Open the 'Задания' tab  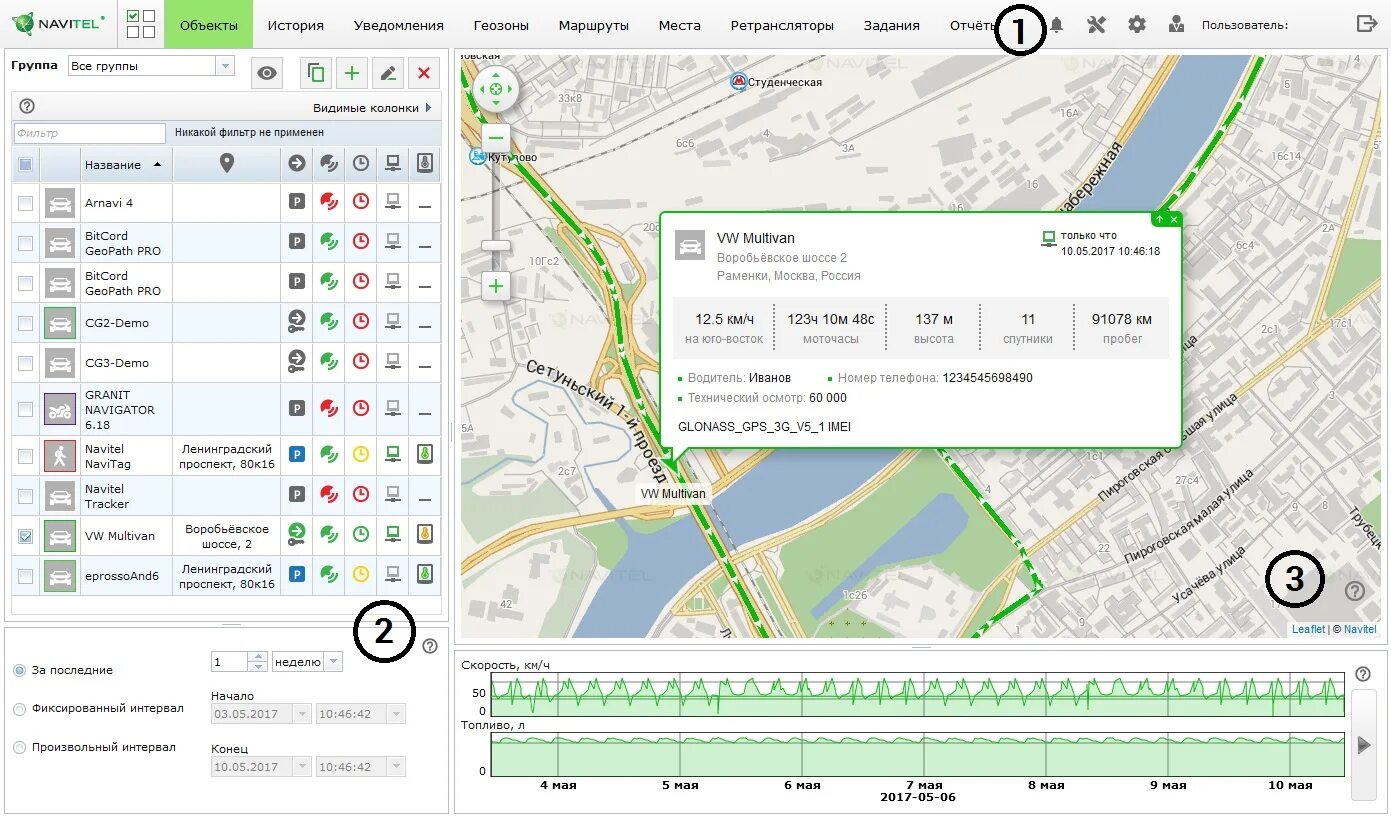point(891,25)
